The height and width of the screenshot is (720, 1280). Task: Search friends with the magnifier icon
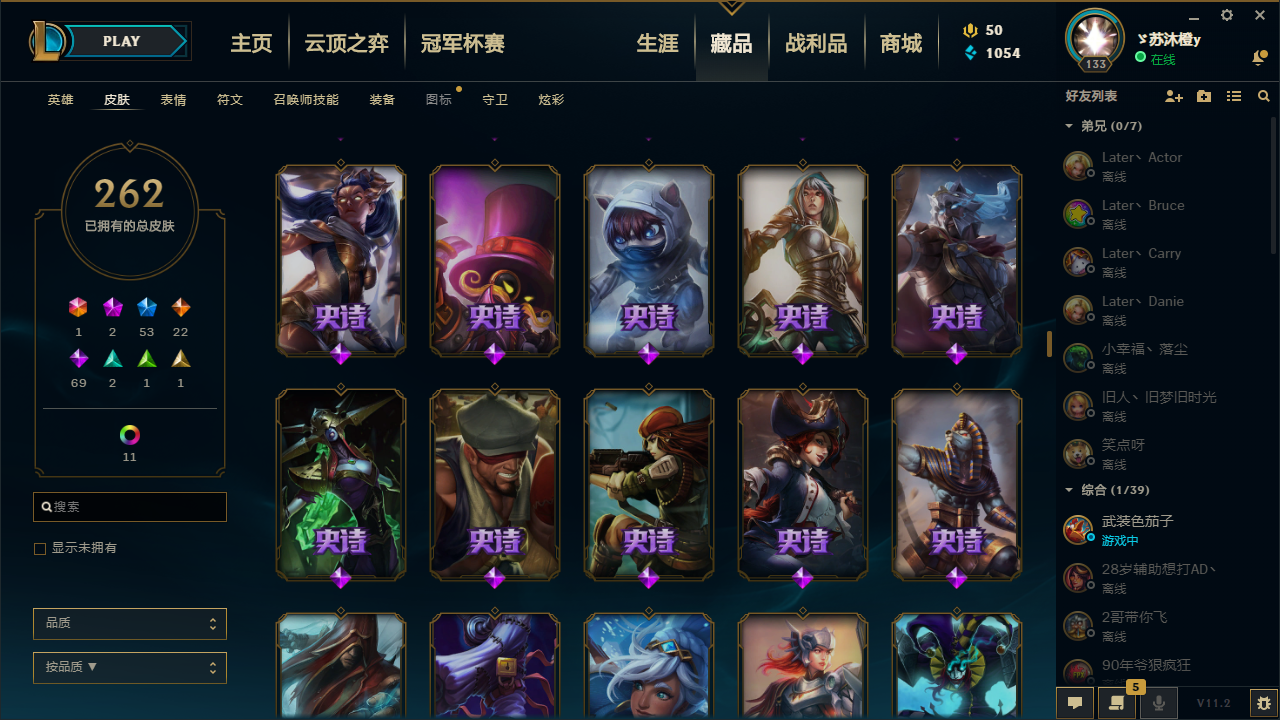click(x=1264, y=96)
